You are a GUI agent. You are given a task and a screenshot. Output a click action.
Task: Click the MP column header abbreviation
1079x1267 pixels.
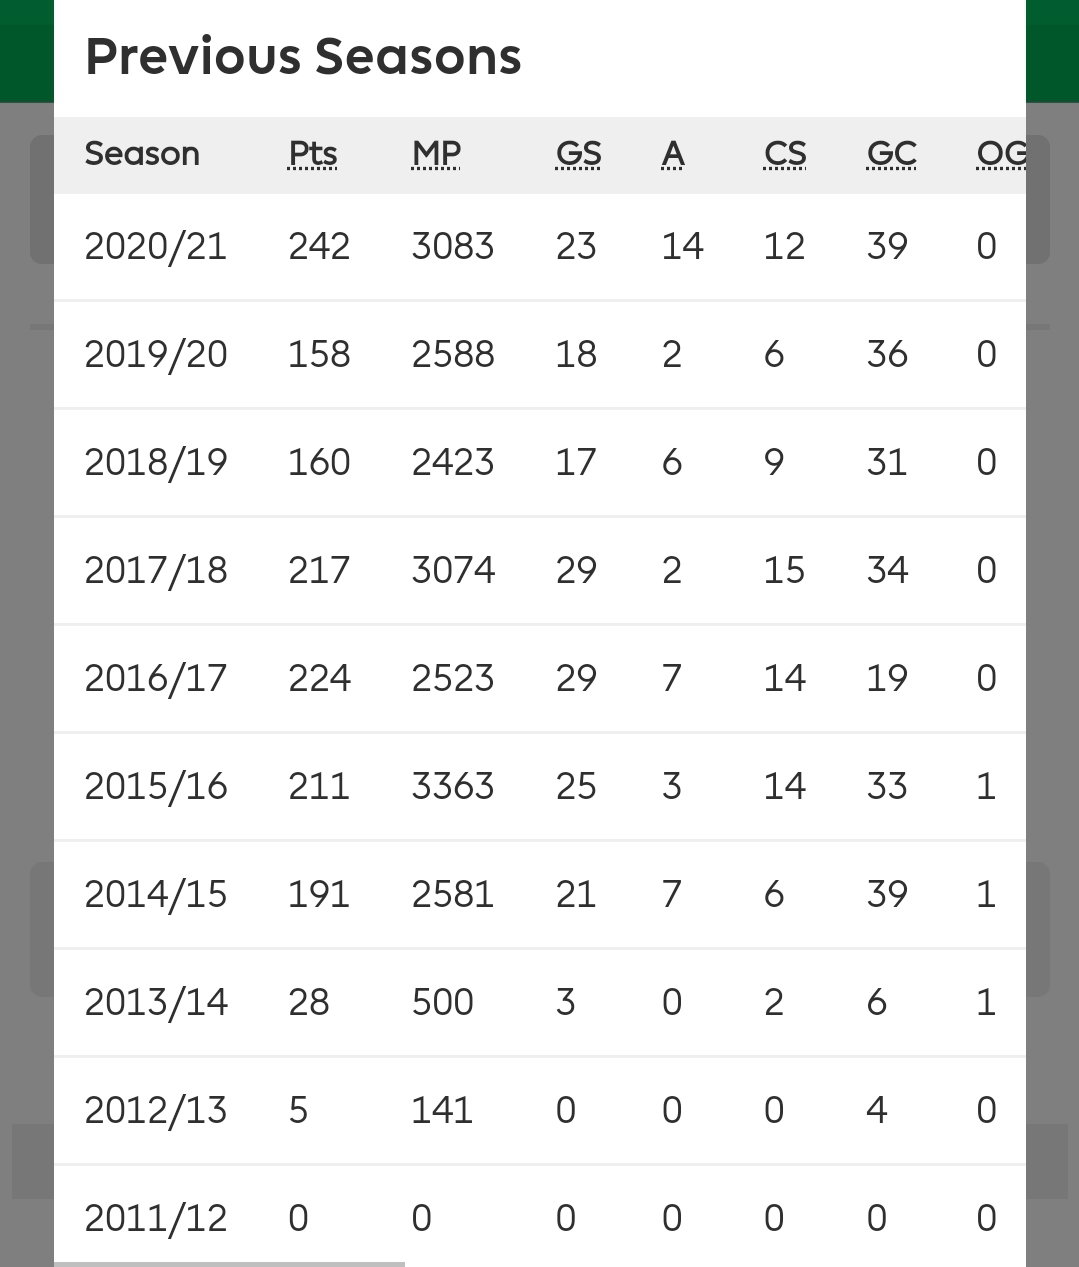tap(437, 154)
